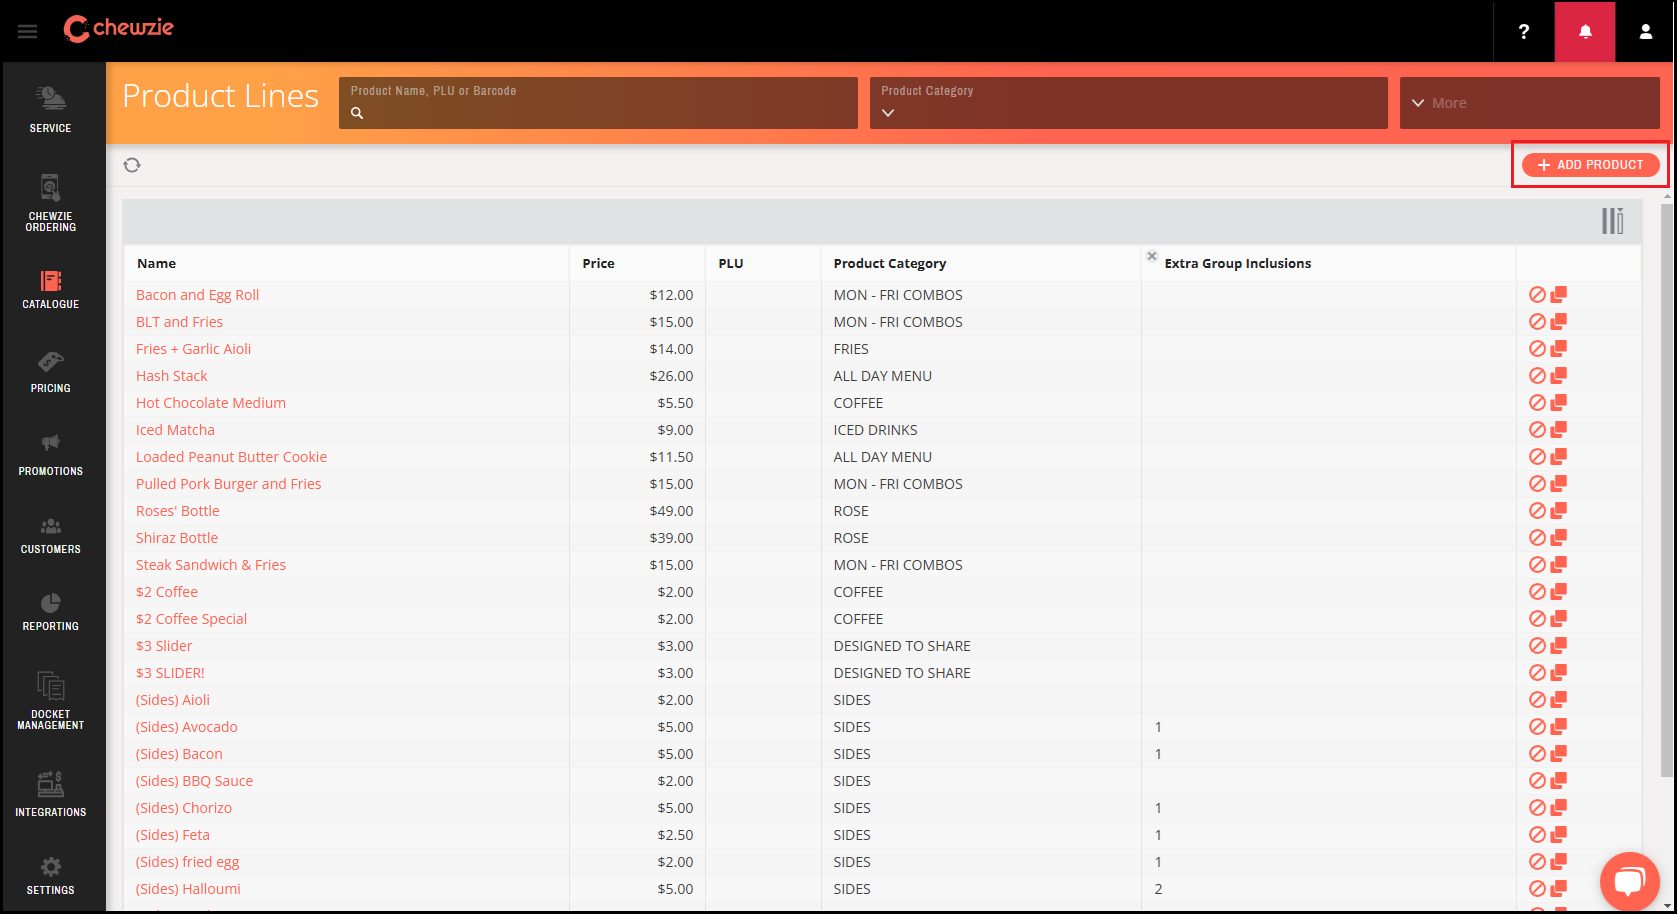Click the Product Name search field
This screenshot has height=914, width=1677.
point(598,103)
